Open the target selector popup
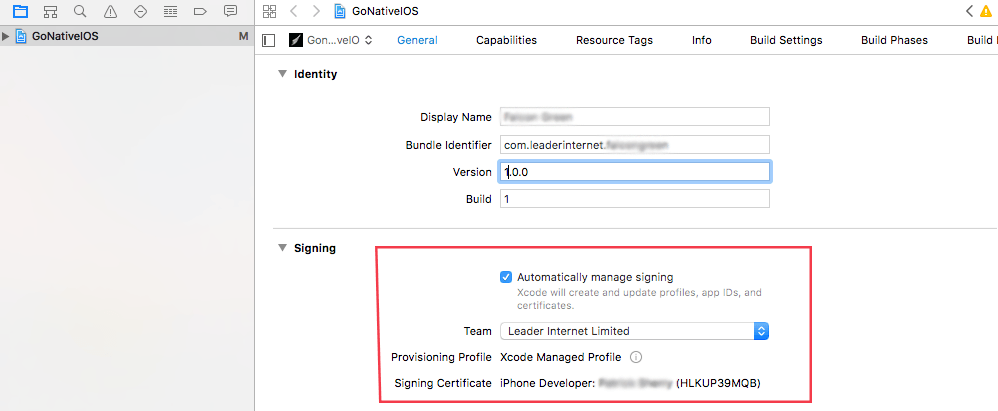998x411 pixels. click(x=331, y=40)
